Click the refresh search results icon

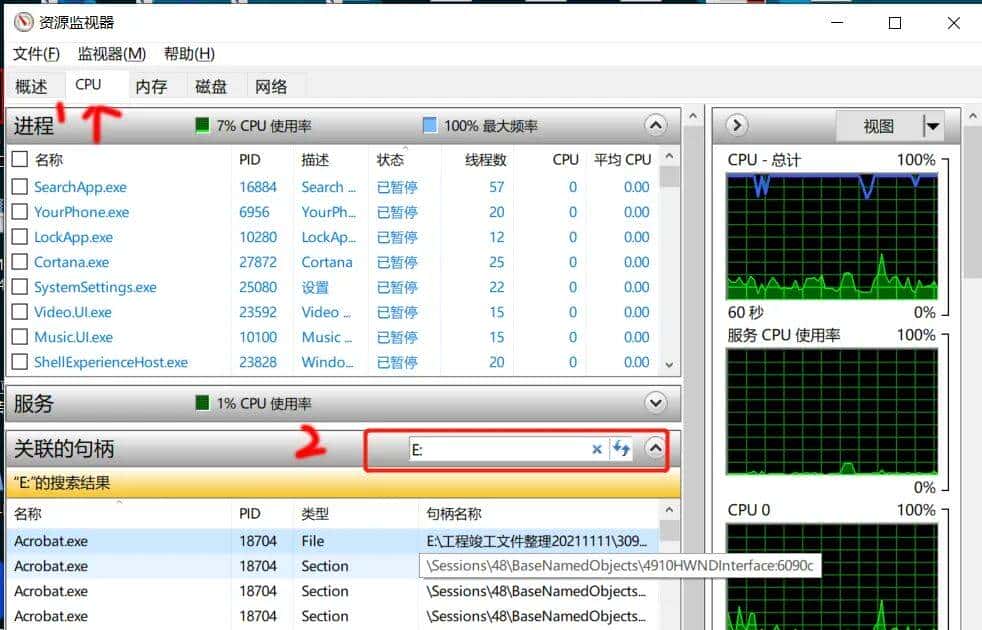coord(621,449)
